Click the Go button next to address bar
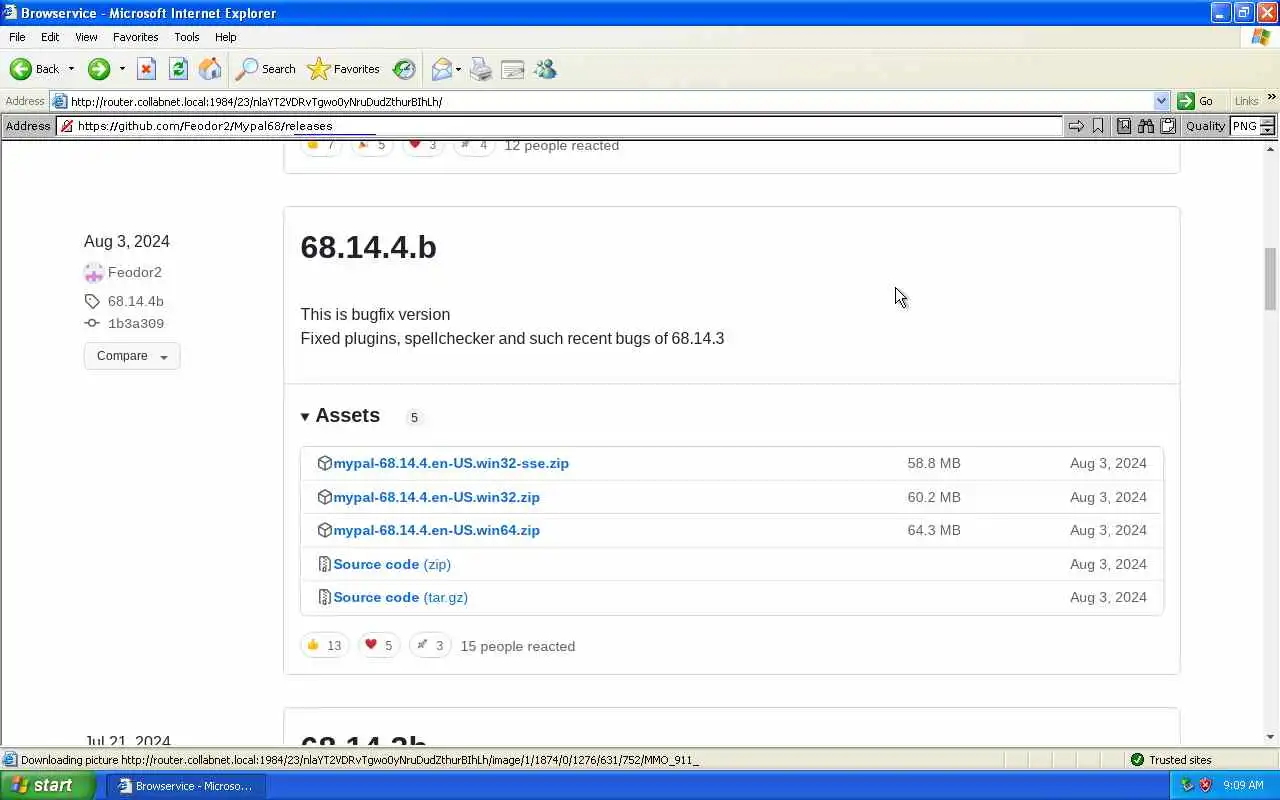The height and width of the screenshot is (800, 1280). tap(1196, 101)
